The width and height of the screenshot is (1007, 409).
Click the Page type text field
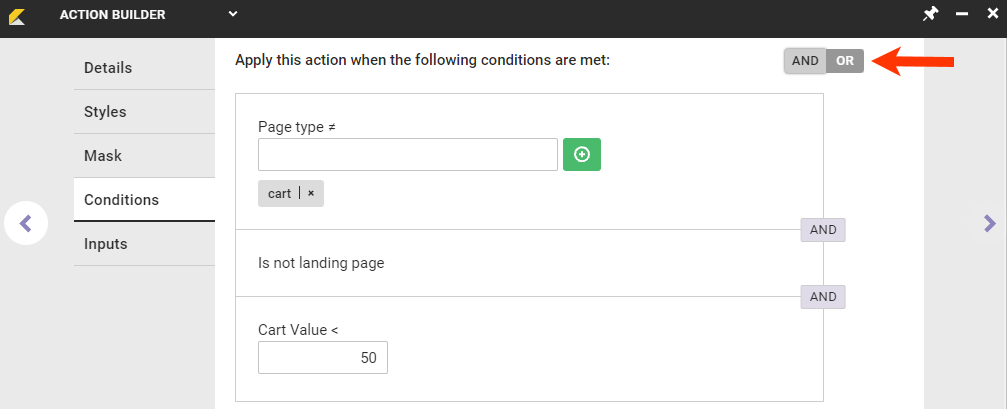pyautogui.click(x=407, y=155)
